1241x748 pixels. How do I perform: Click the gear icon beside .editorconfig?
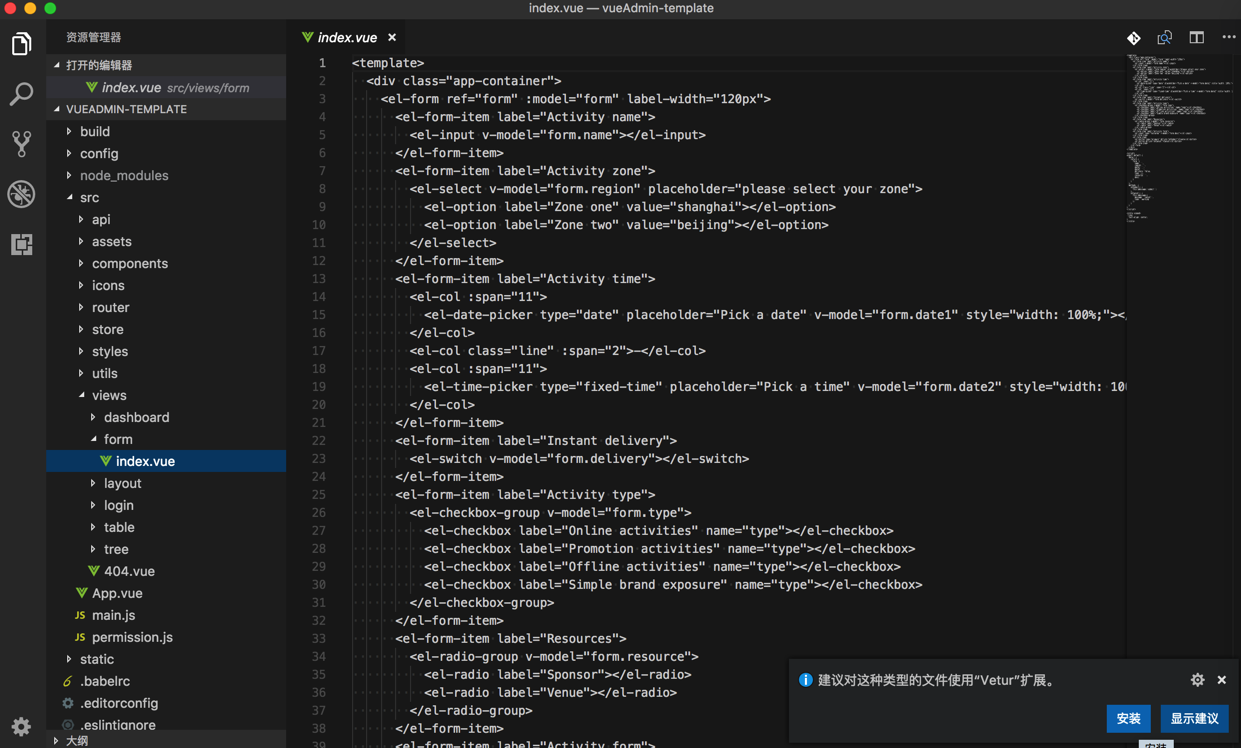click(x=68, y=703)
